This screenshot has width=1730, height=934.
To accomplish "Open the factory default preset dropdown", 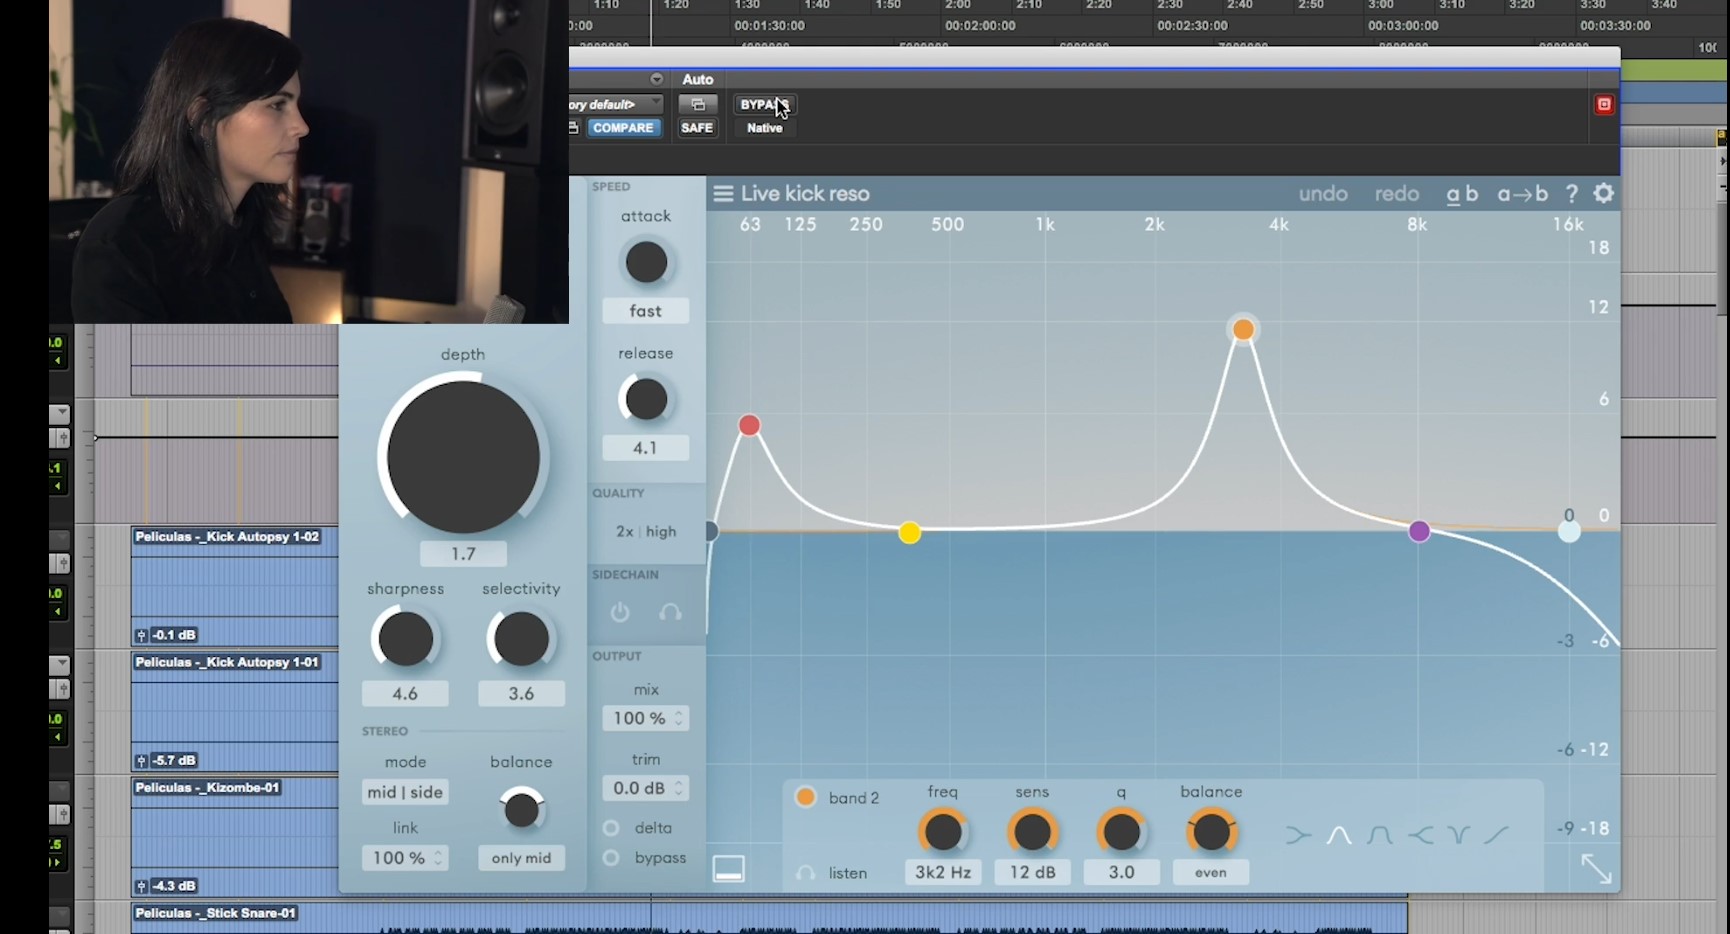I will coord(616,104).
